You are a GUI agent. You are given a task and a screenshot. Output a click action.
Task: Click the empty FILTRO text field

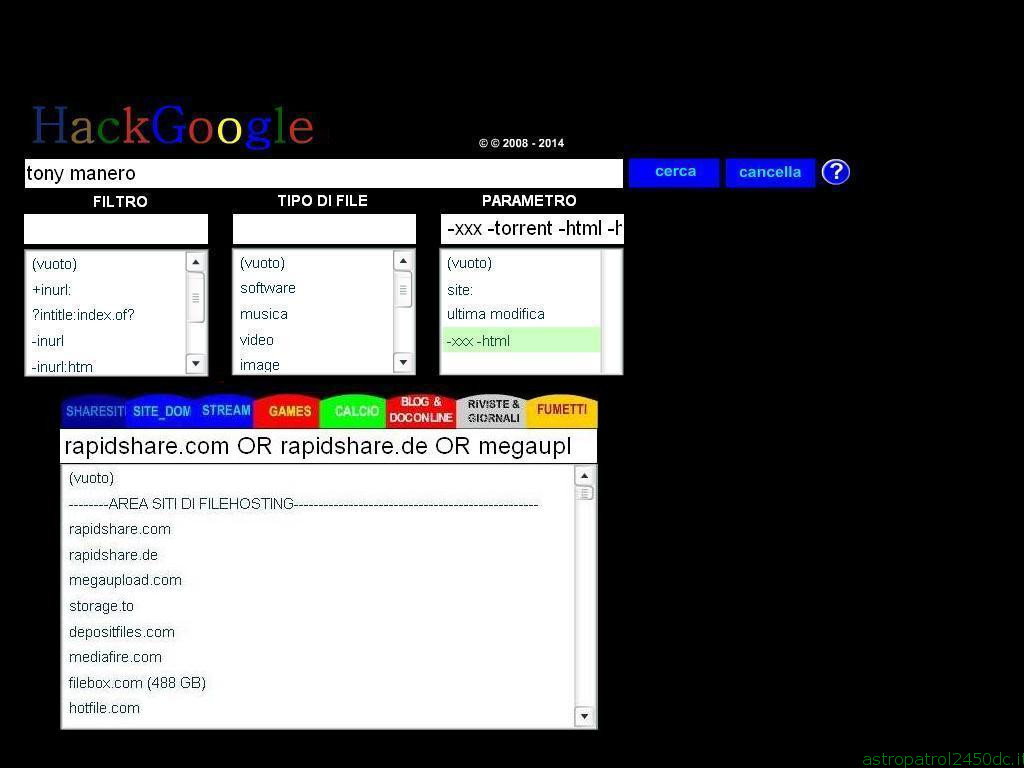coord(116,229)
